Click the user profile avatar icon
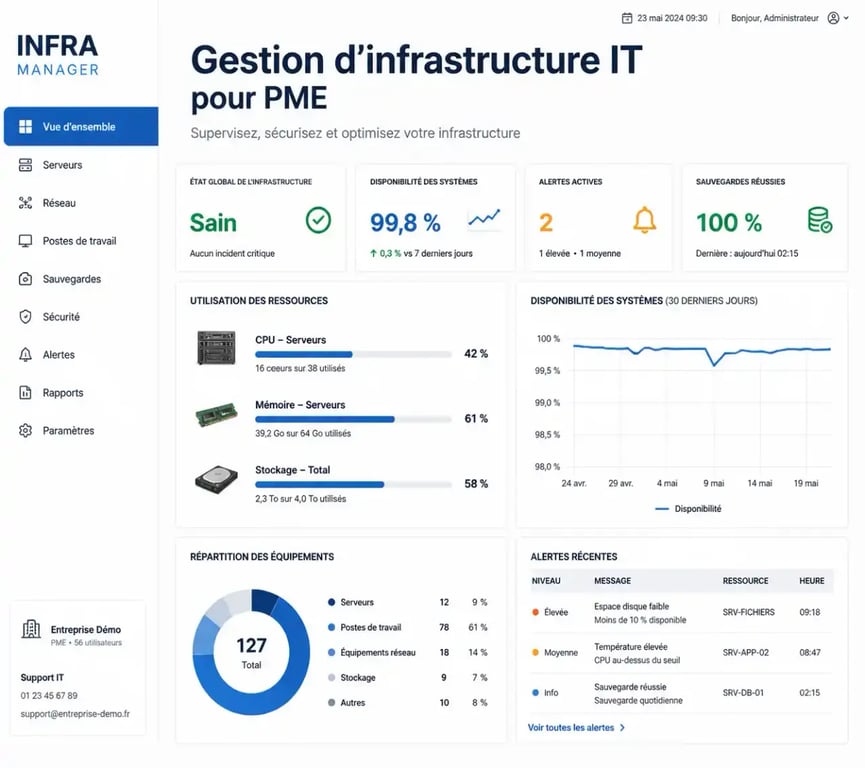The width and height of the screenshot is (865, 768). click(x=833, y=18)
